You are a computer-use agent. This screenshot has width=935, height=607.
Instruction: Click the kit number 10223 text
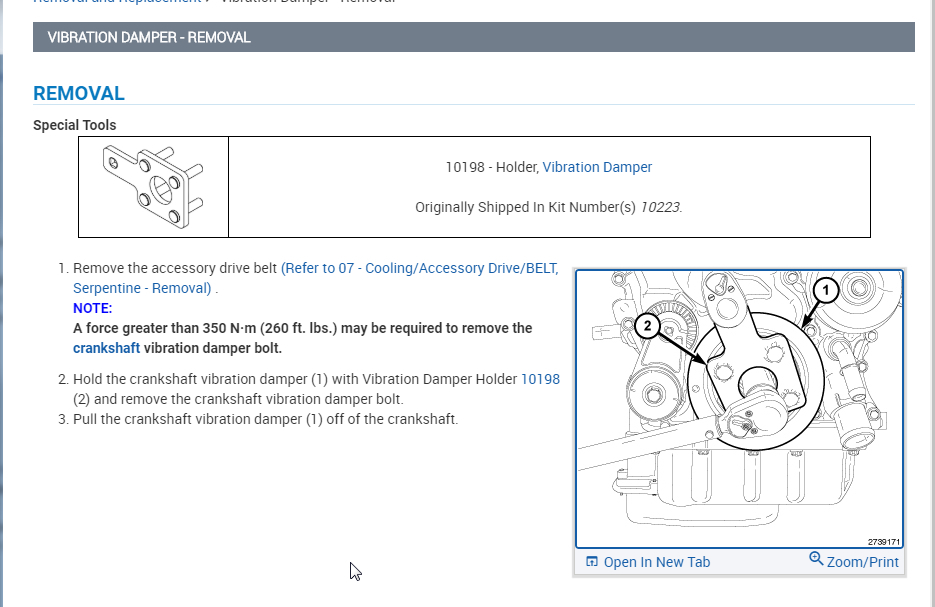[x=661, y=208]
